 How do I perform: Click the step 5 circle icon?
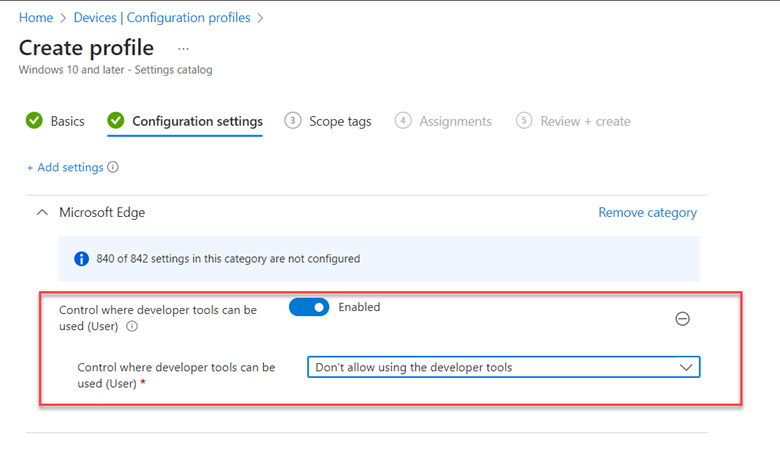pos(524,120)
